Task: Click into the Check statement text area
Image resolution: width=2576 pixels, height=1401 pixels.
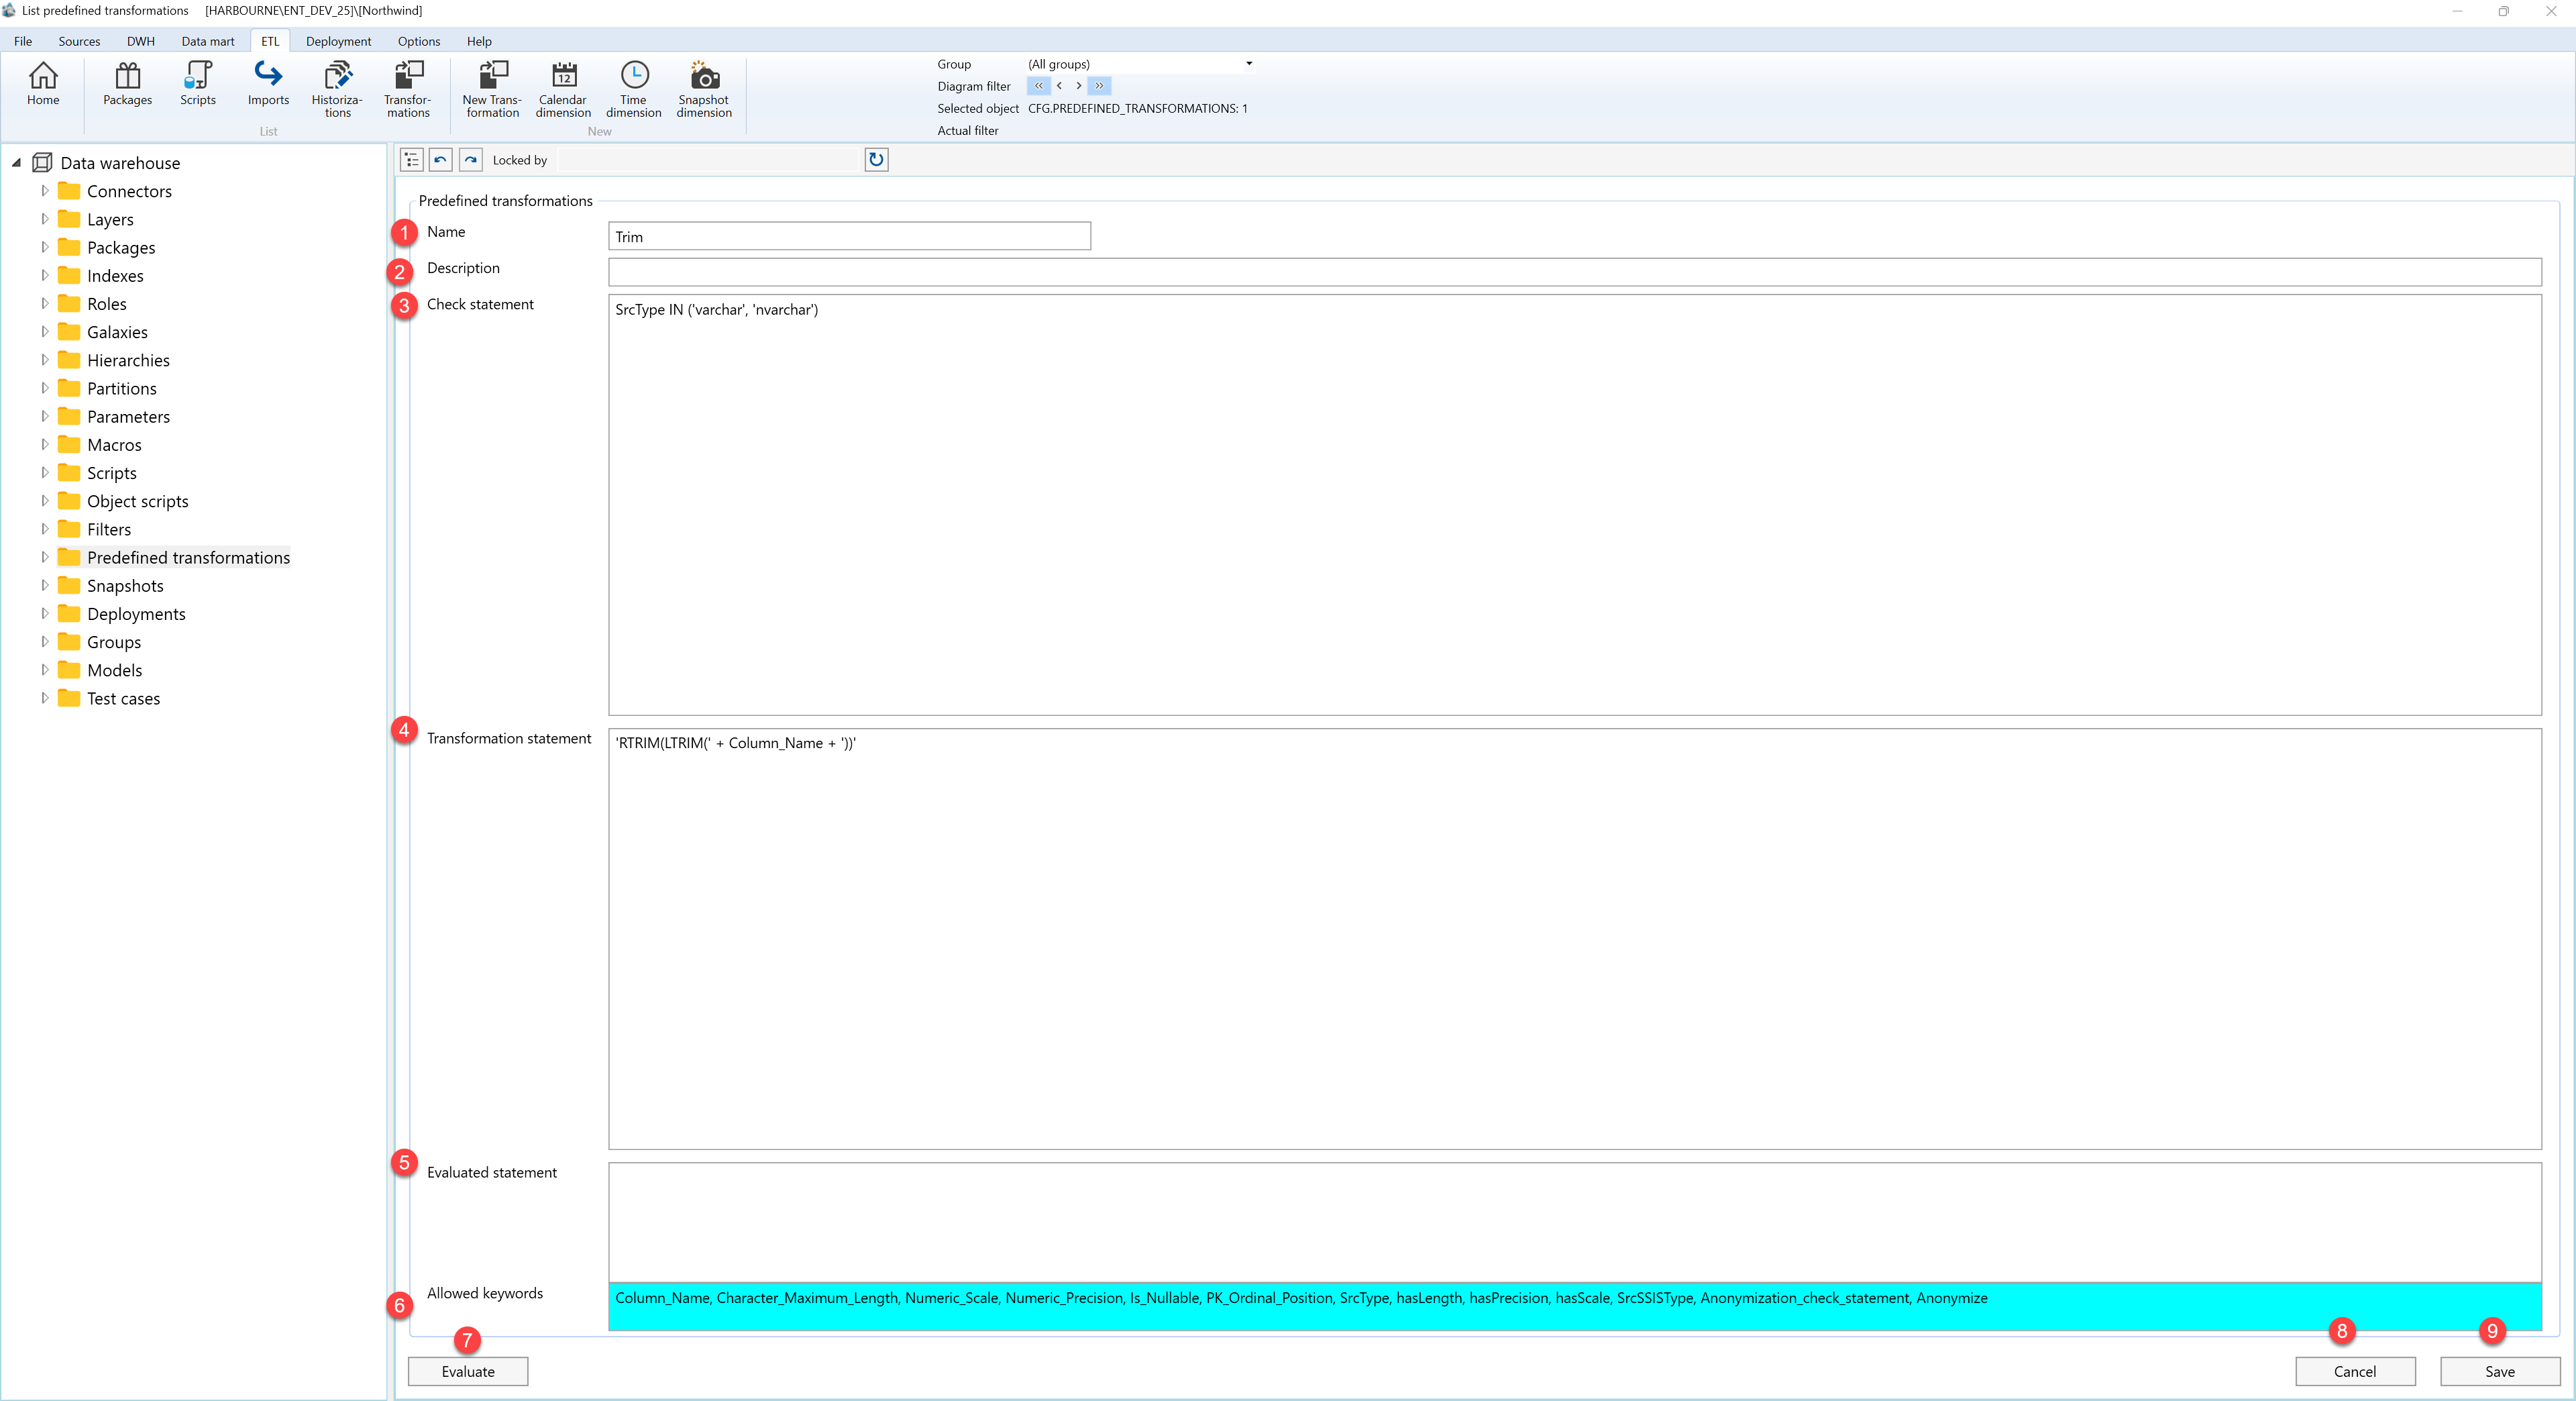Action: click(1575, 505)
